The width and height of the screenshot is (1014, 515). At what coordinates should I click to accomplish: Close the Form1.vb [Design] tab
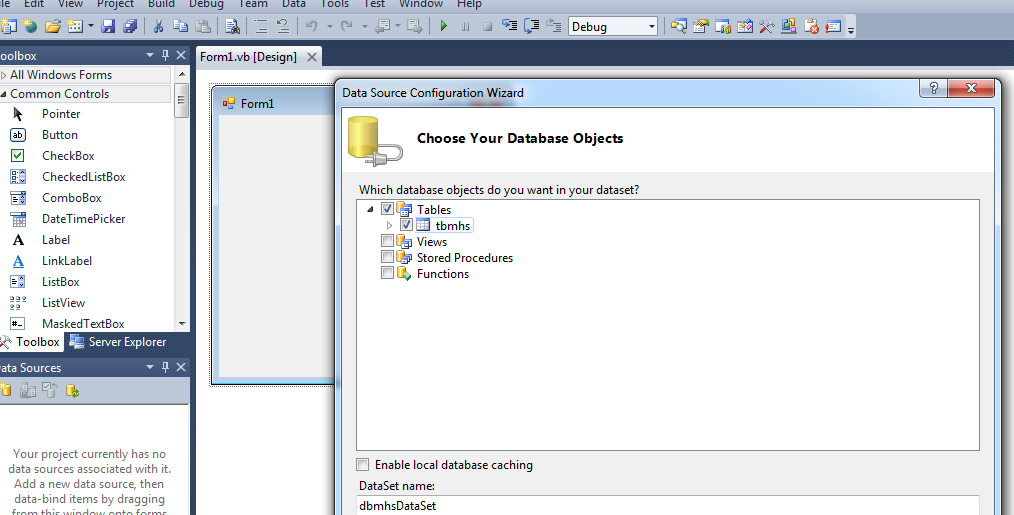(x=312, y=57)
